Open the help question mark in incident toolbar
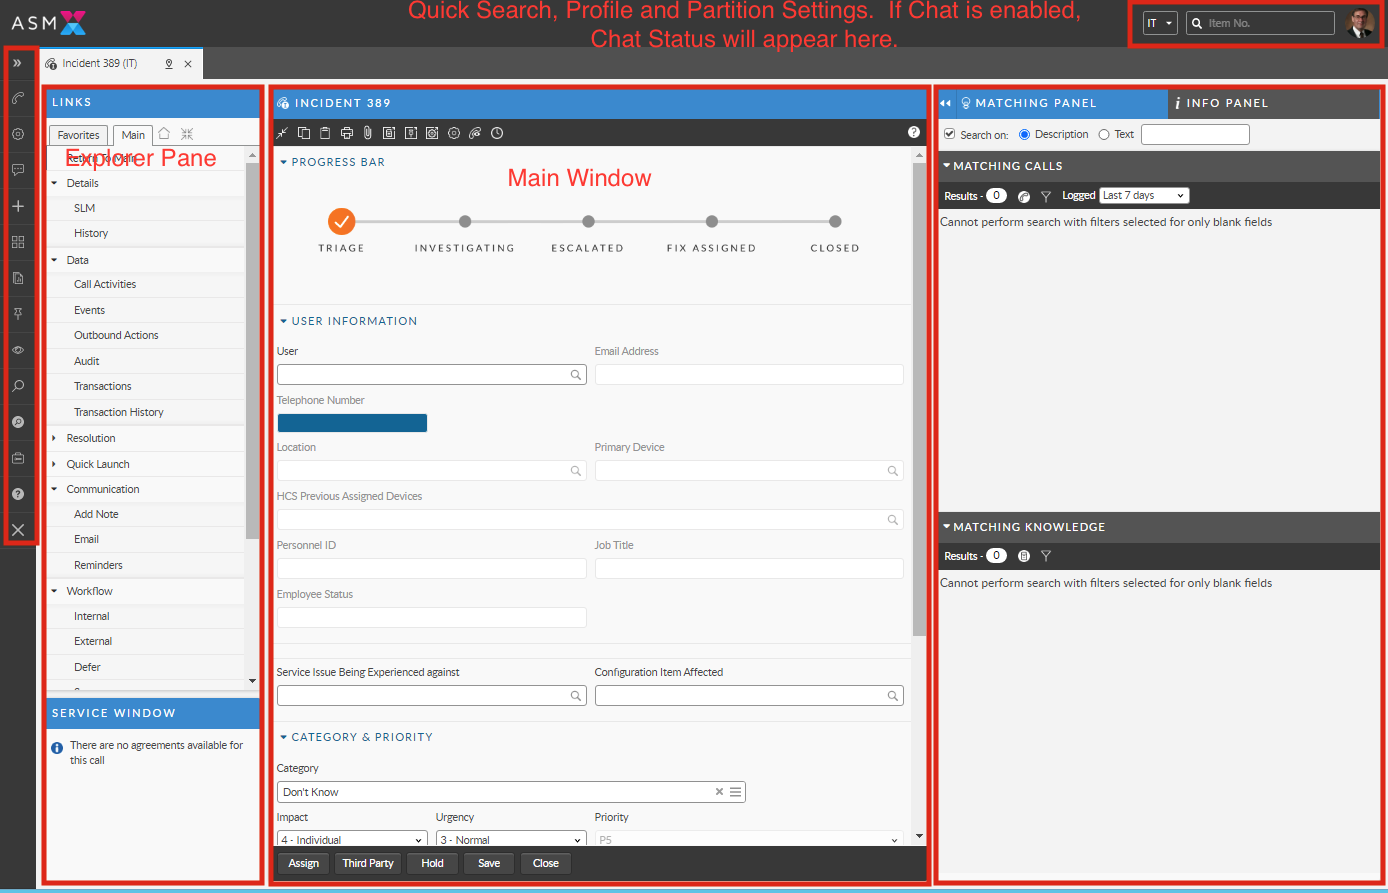Screen dimensions: 1388x893 tap(913, 132)
